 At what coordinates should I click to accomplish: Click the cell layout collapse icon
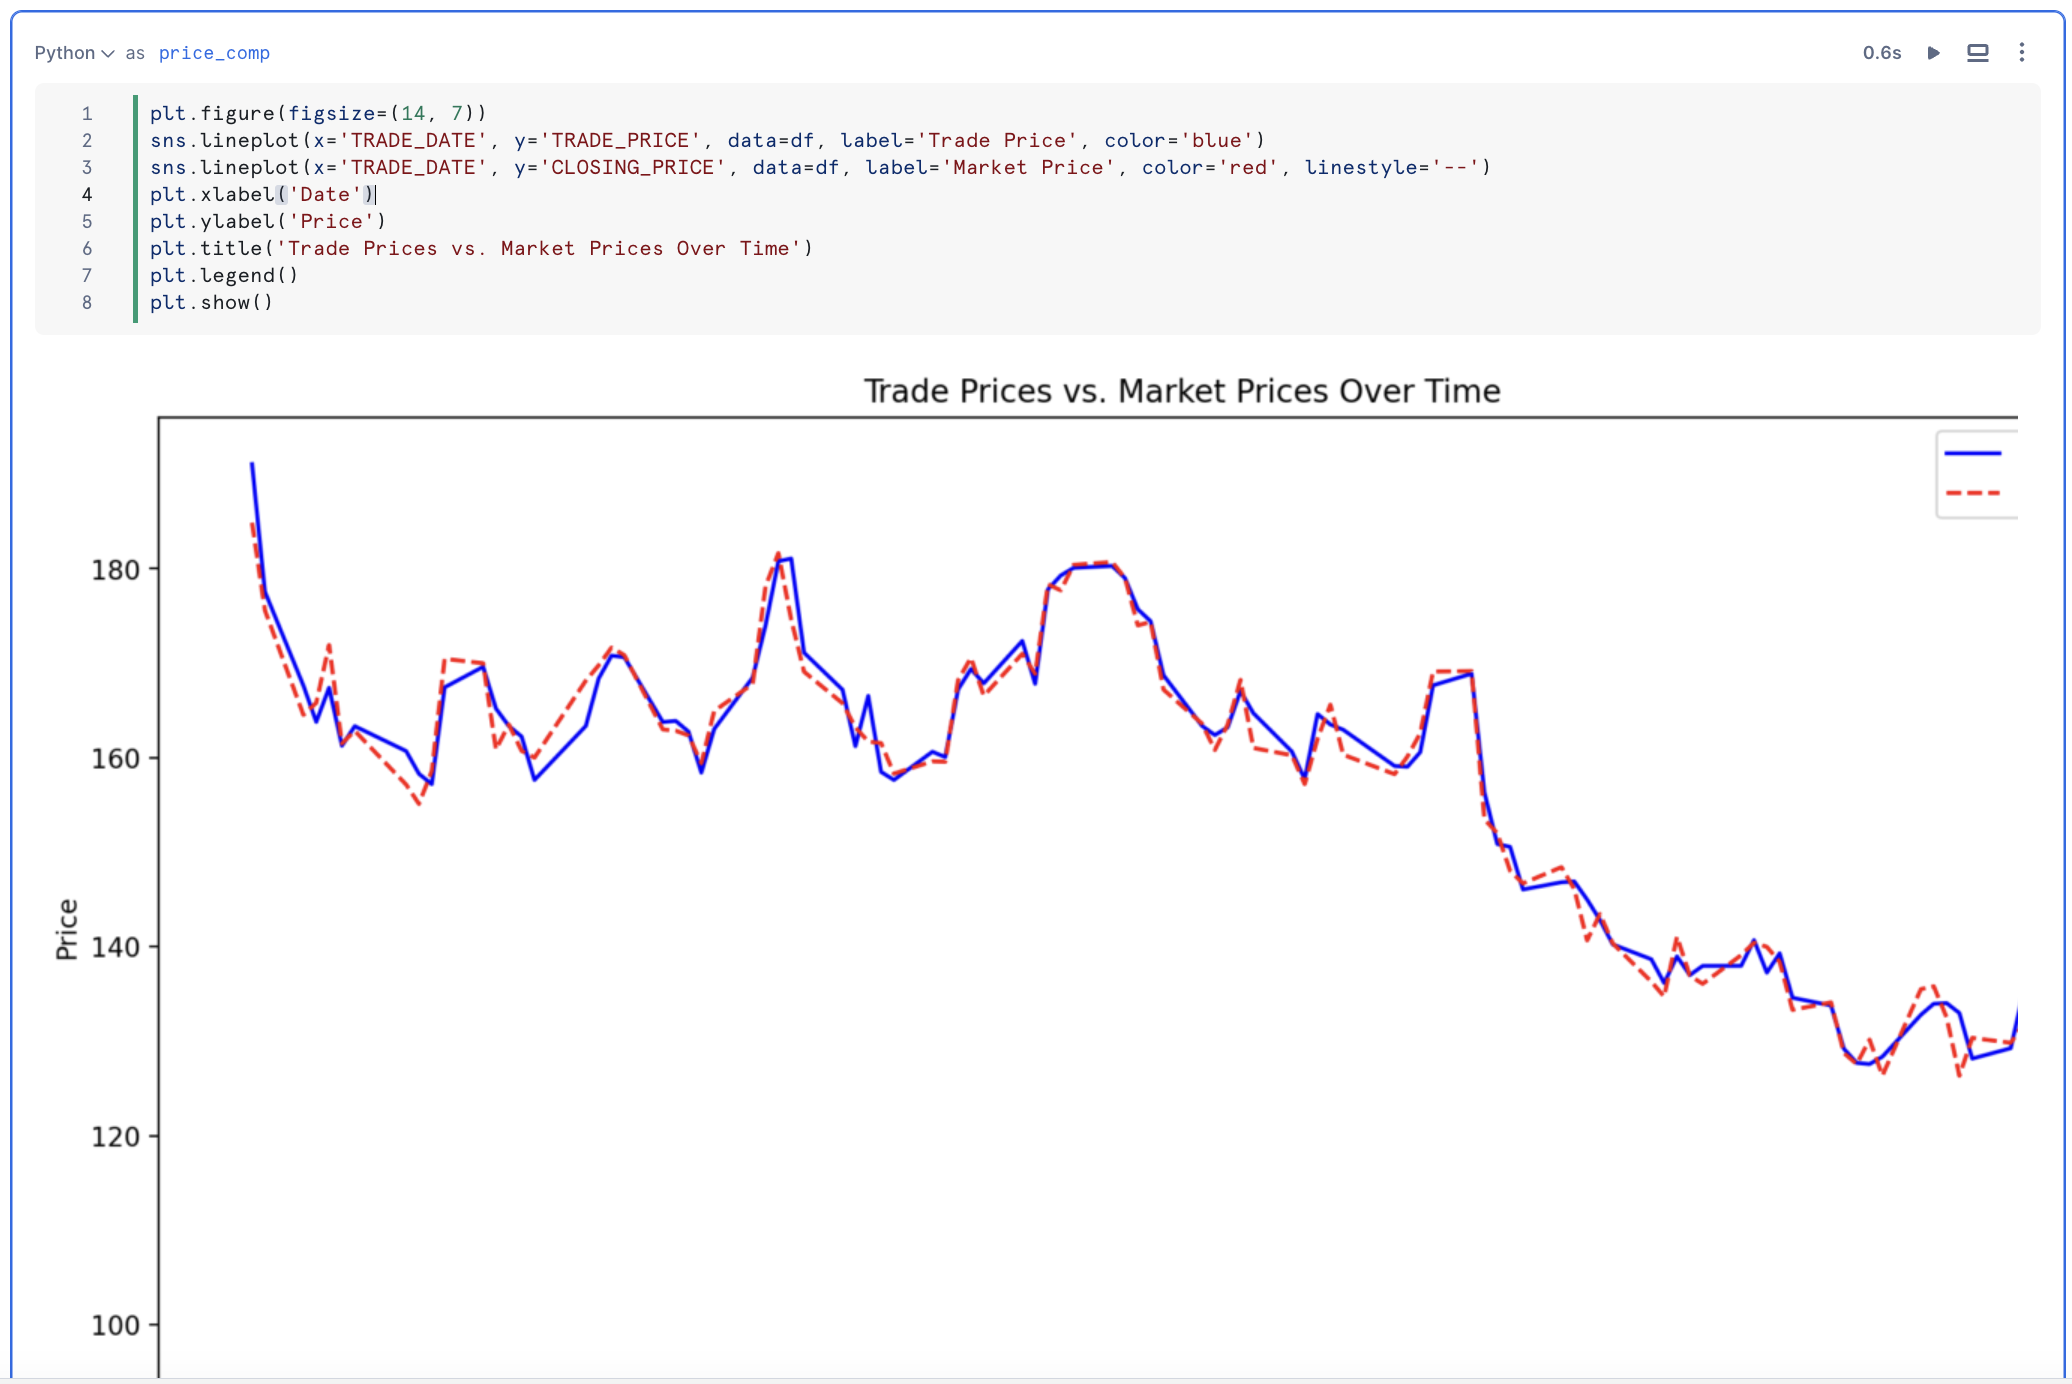1977,53
